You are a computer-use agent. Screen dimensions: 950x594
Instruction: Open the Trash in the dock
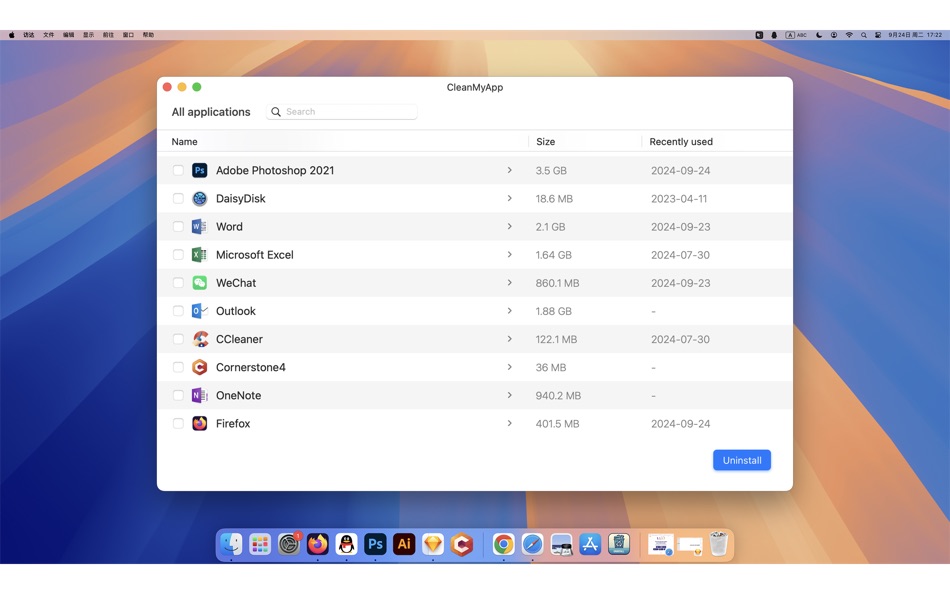point(719,544)
